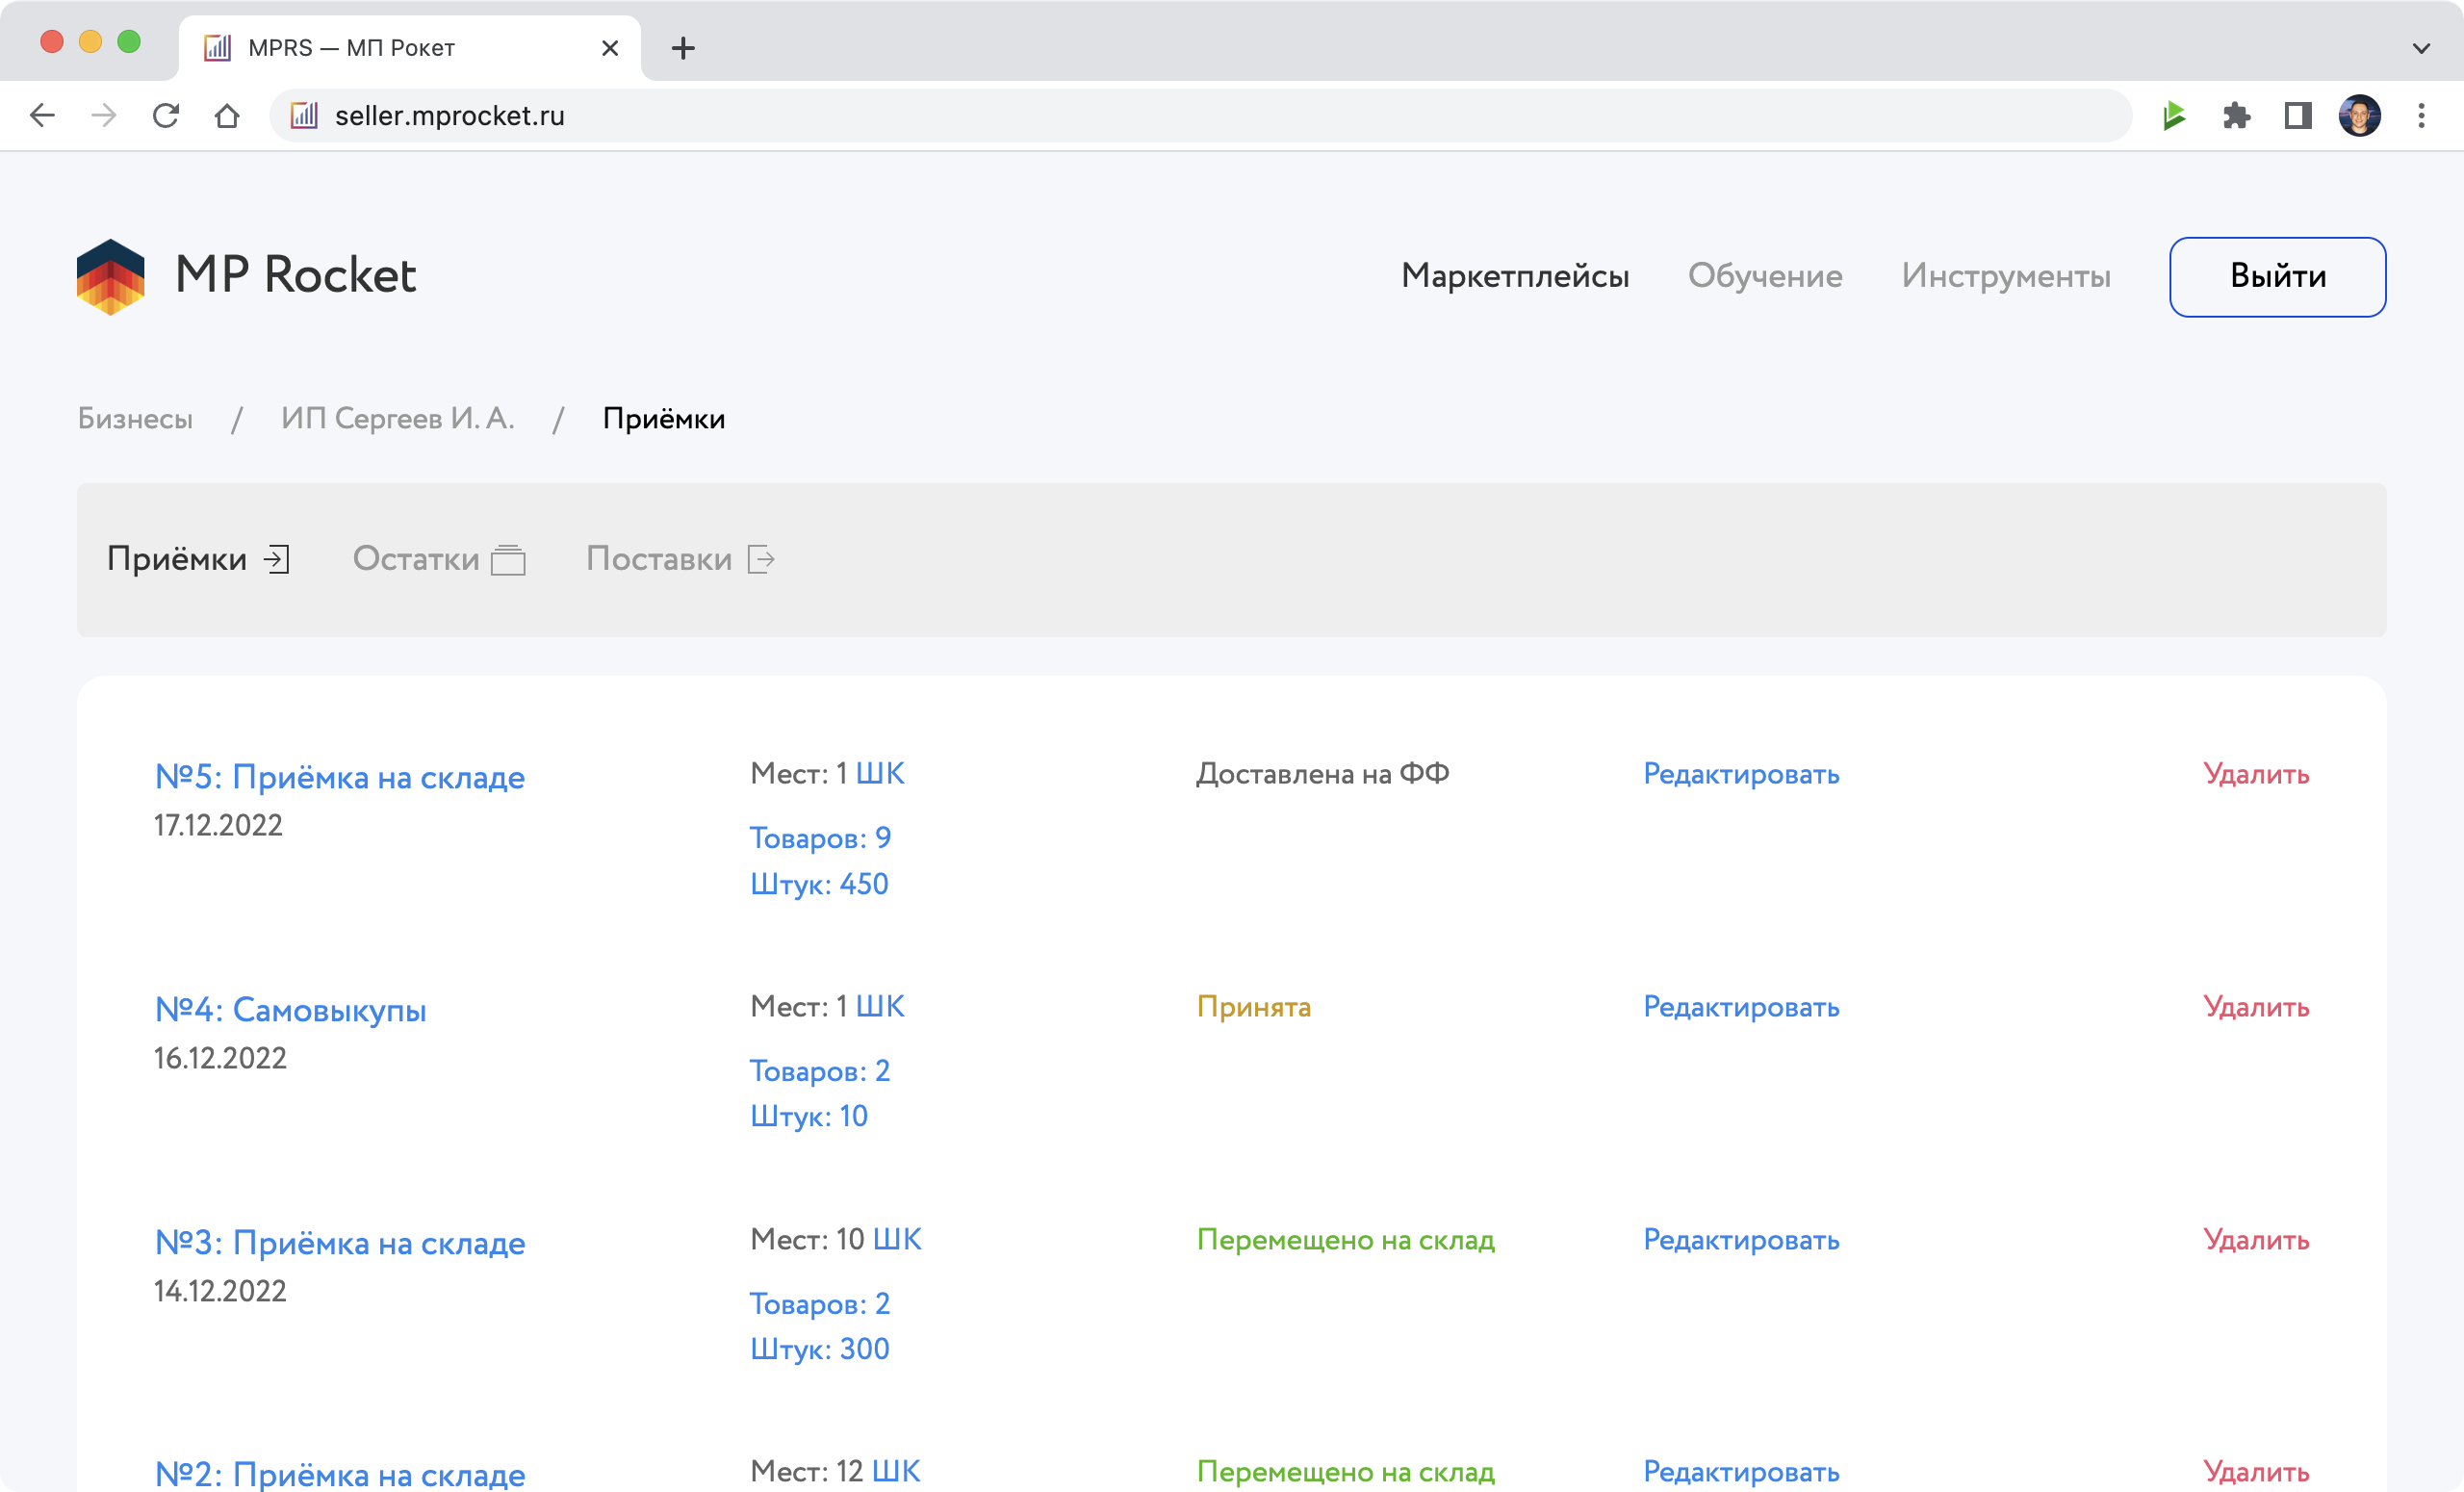The width and height of the screenshot is (2464, 1492).
Task: Click the MP Rocket logo icon
Action: (110, 276)
